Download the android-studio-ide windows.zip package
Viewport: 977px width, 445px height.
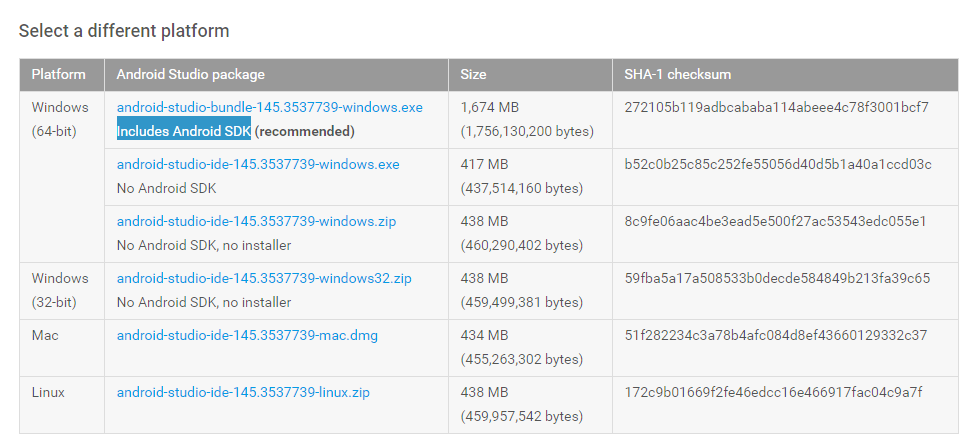(256, 221)
